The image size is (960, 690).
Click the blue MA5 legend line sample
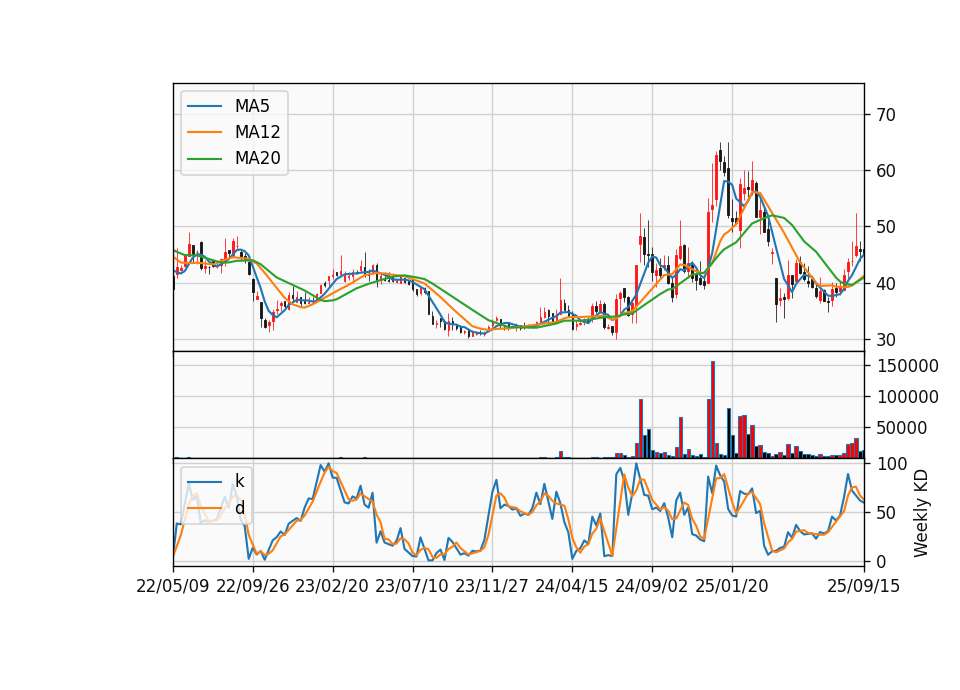tap(204, 106)
